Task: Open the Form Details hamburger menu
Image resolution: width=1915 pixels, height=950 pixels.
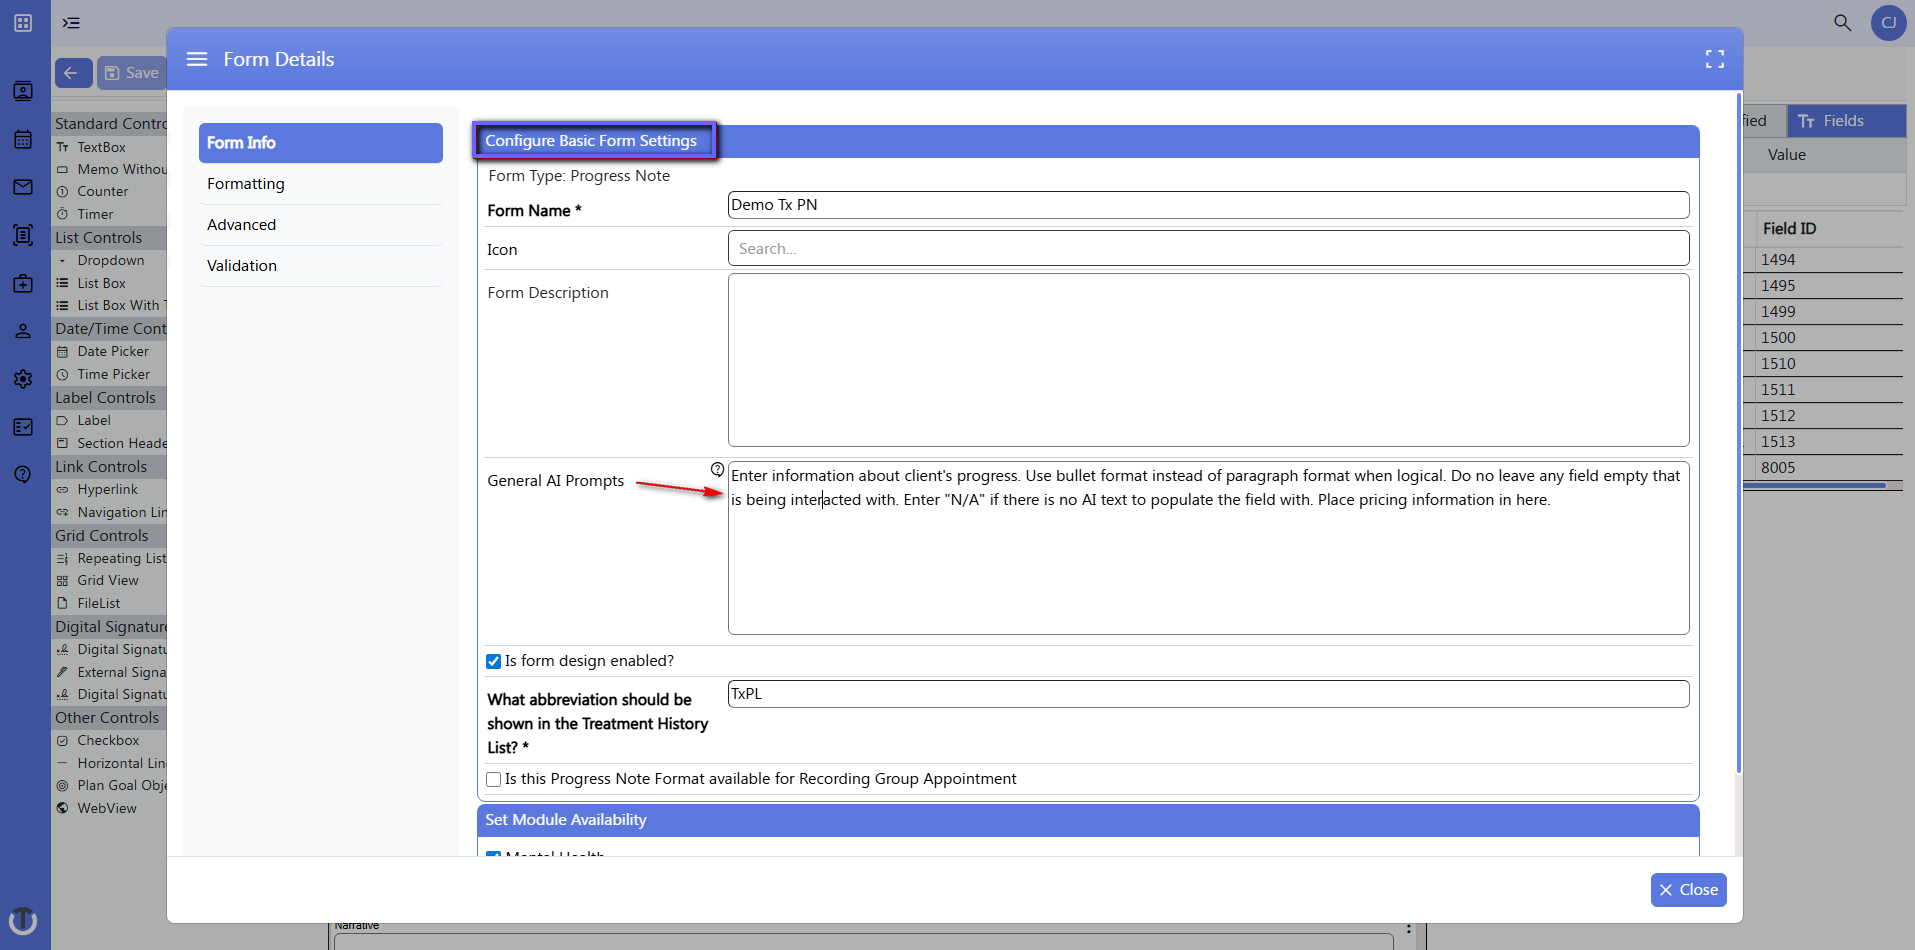Action: pos(197,59)
